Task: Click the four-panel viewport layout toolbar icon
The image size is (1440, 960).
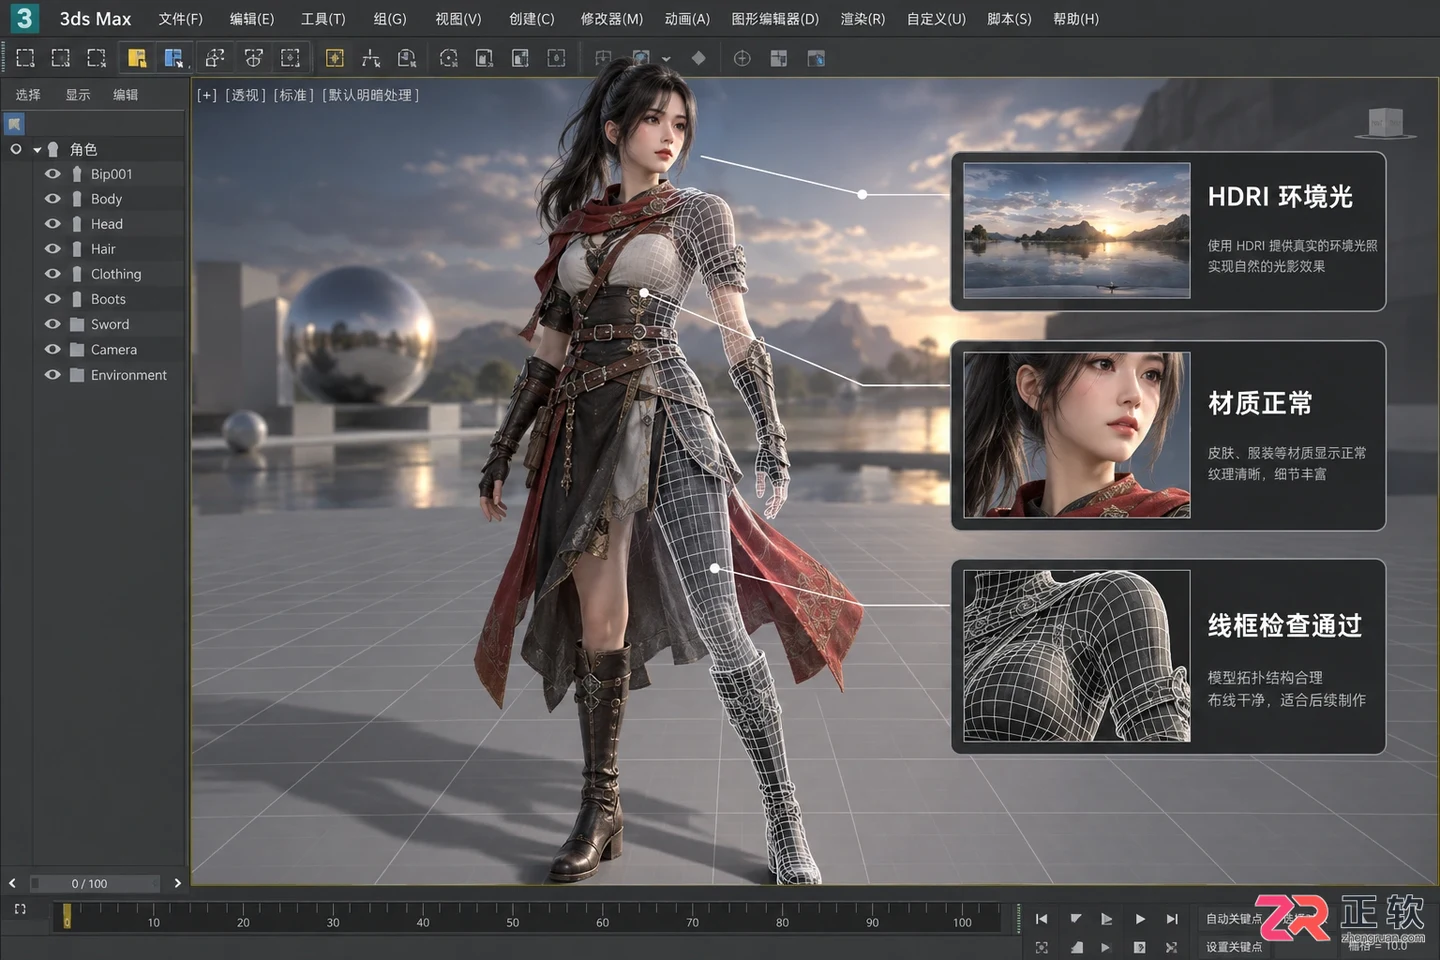Action: pos(778,58)
